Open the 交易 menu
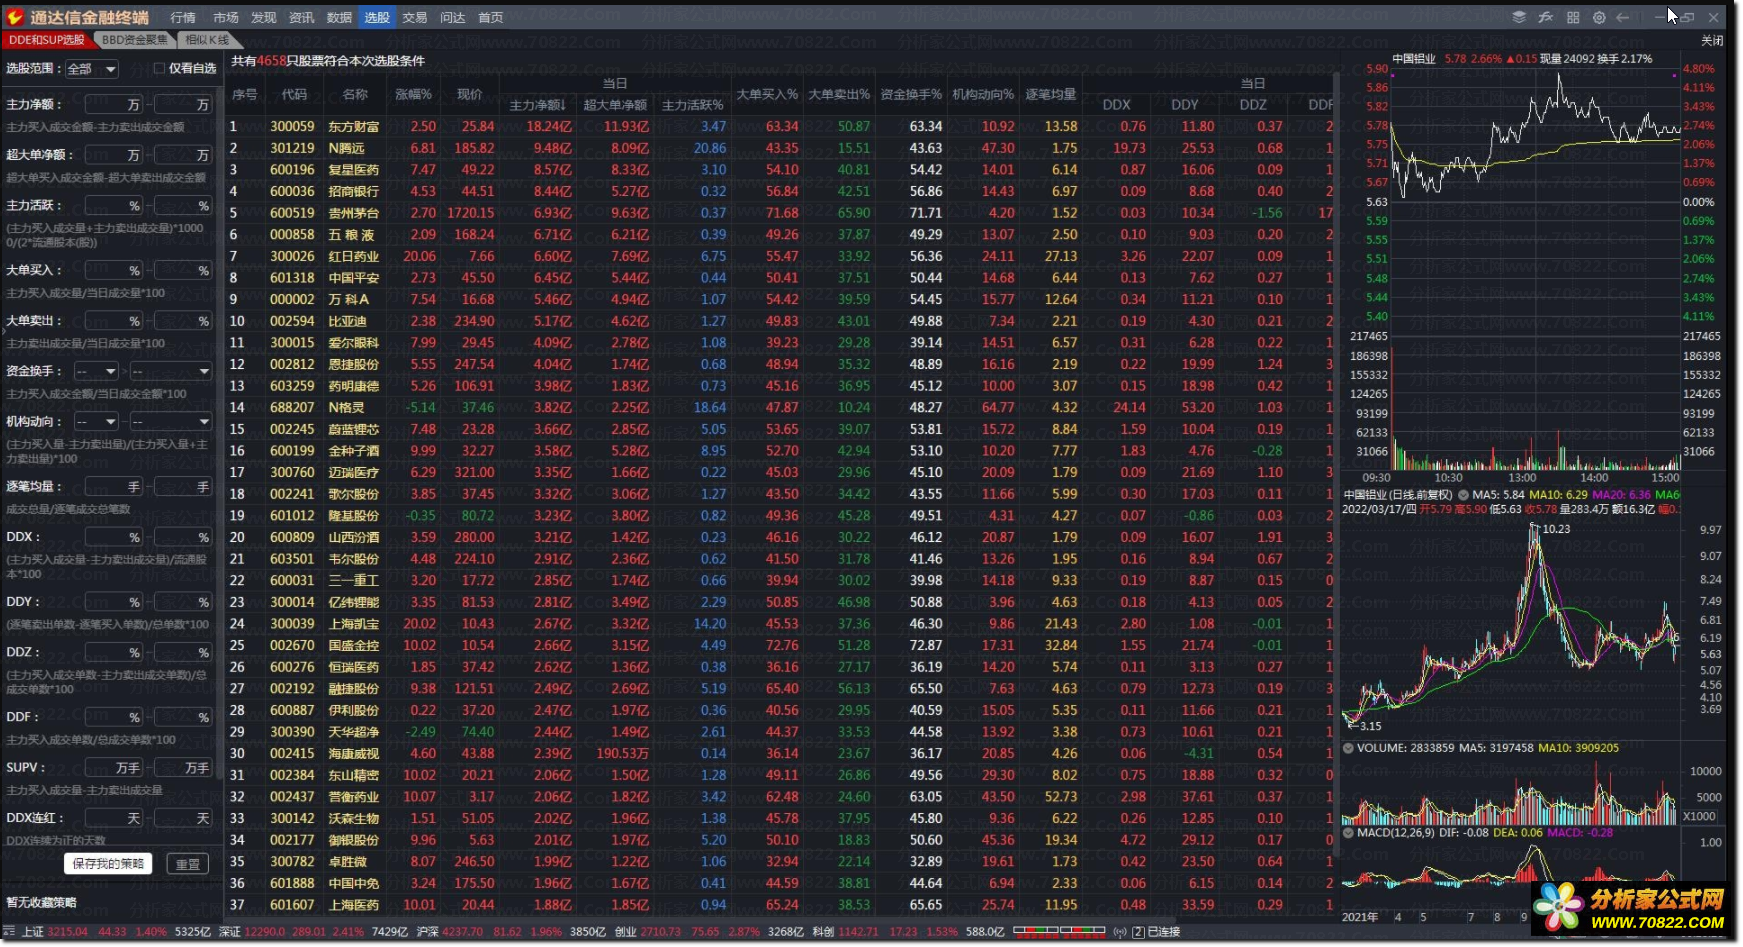This screenshot has width=1743, height=947. 415,17
